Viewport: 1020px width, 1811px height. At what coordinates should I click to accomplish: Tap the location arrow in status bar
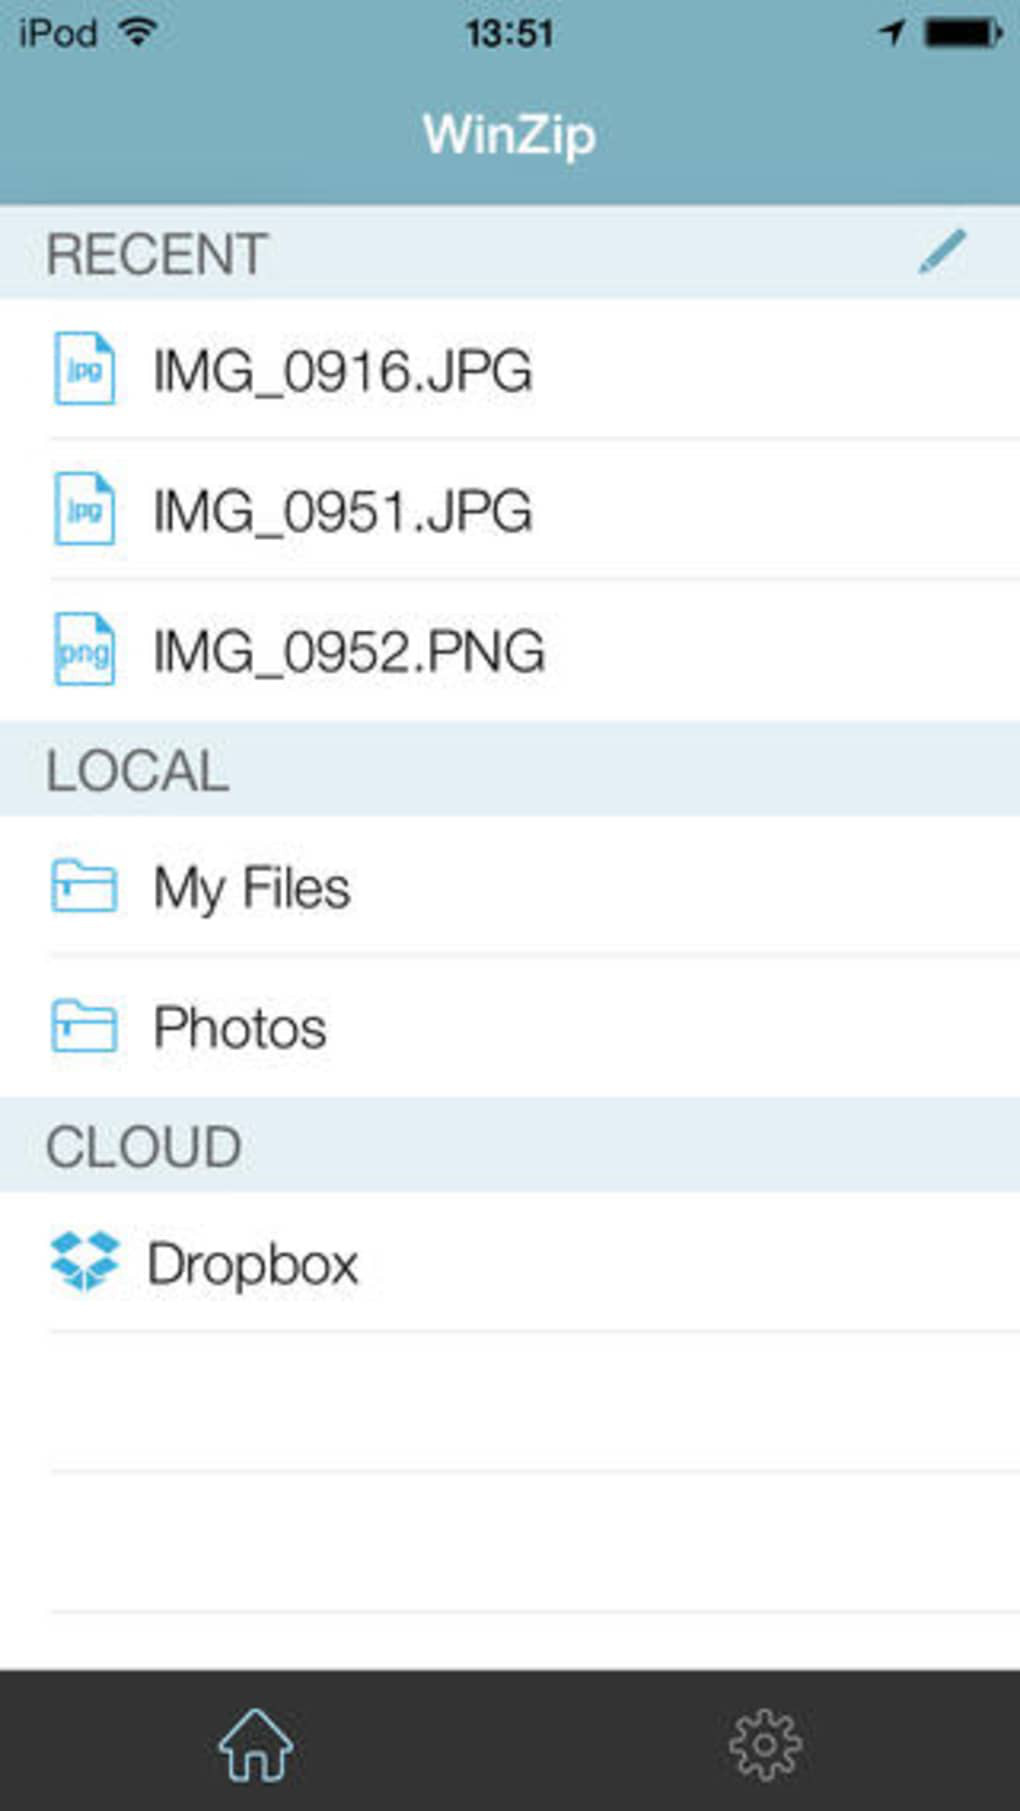tap(891, 33)
